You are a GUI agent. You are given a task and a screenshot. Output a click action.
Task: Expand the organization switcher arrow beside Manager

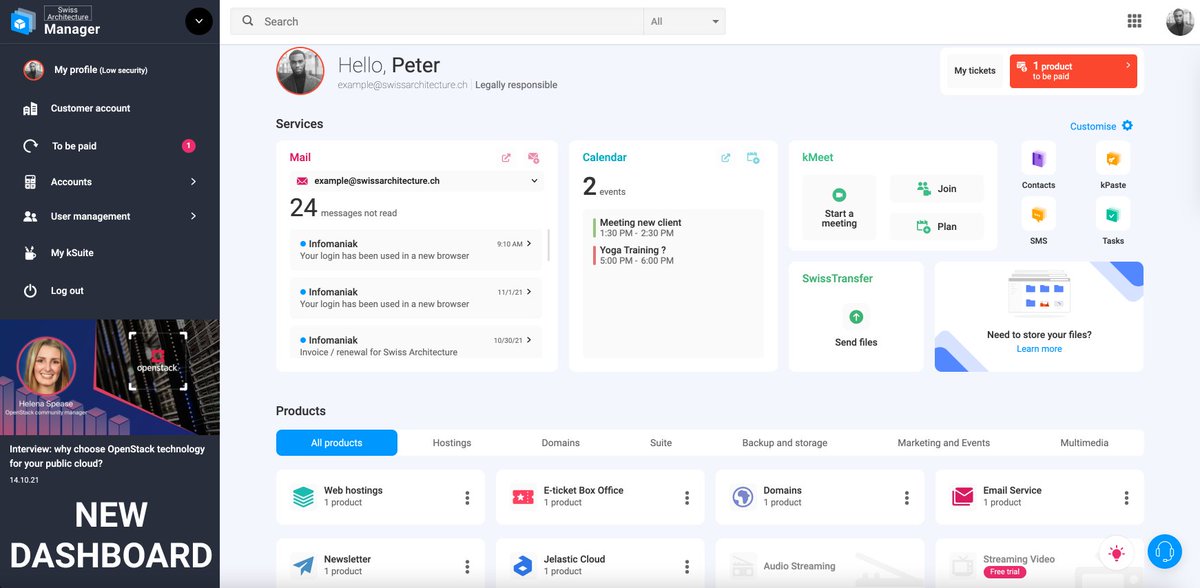pyautogui.click(x=199, y=21)
